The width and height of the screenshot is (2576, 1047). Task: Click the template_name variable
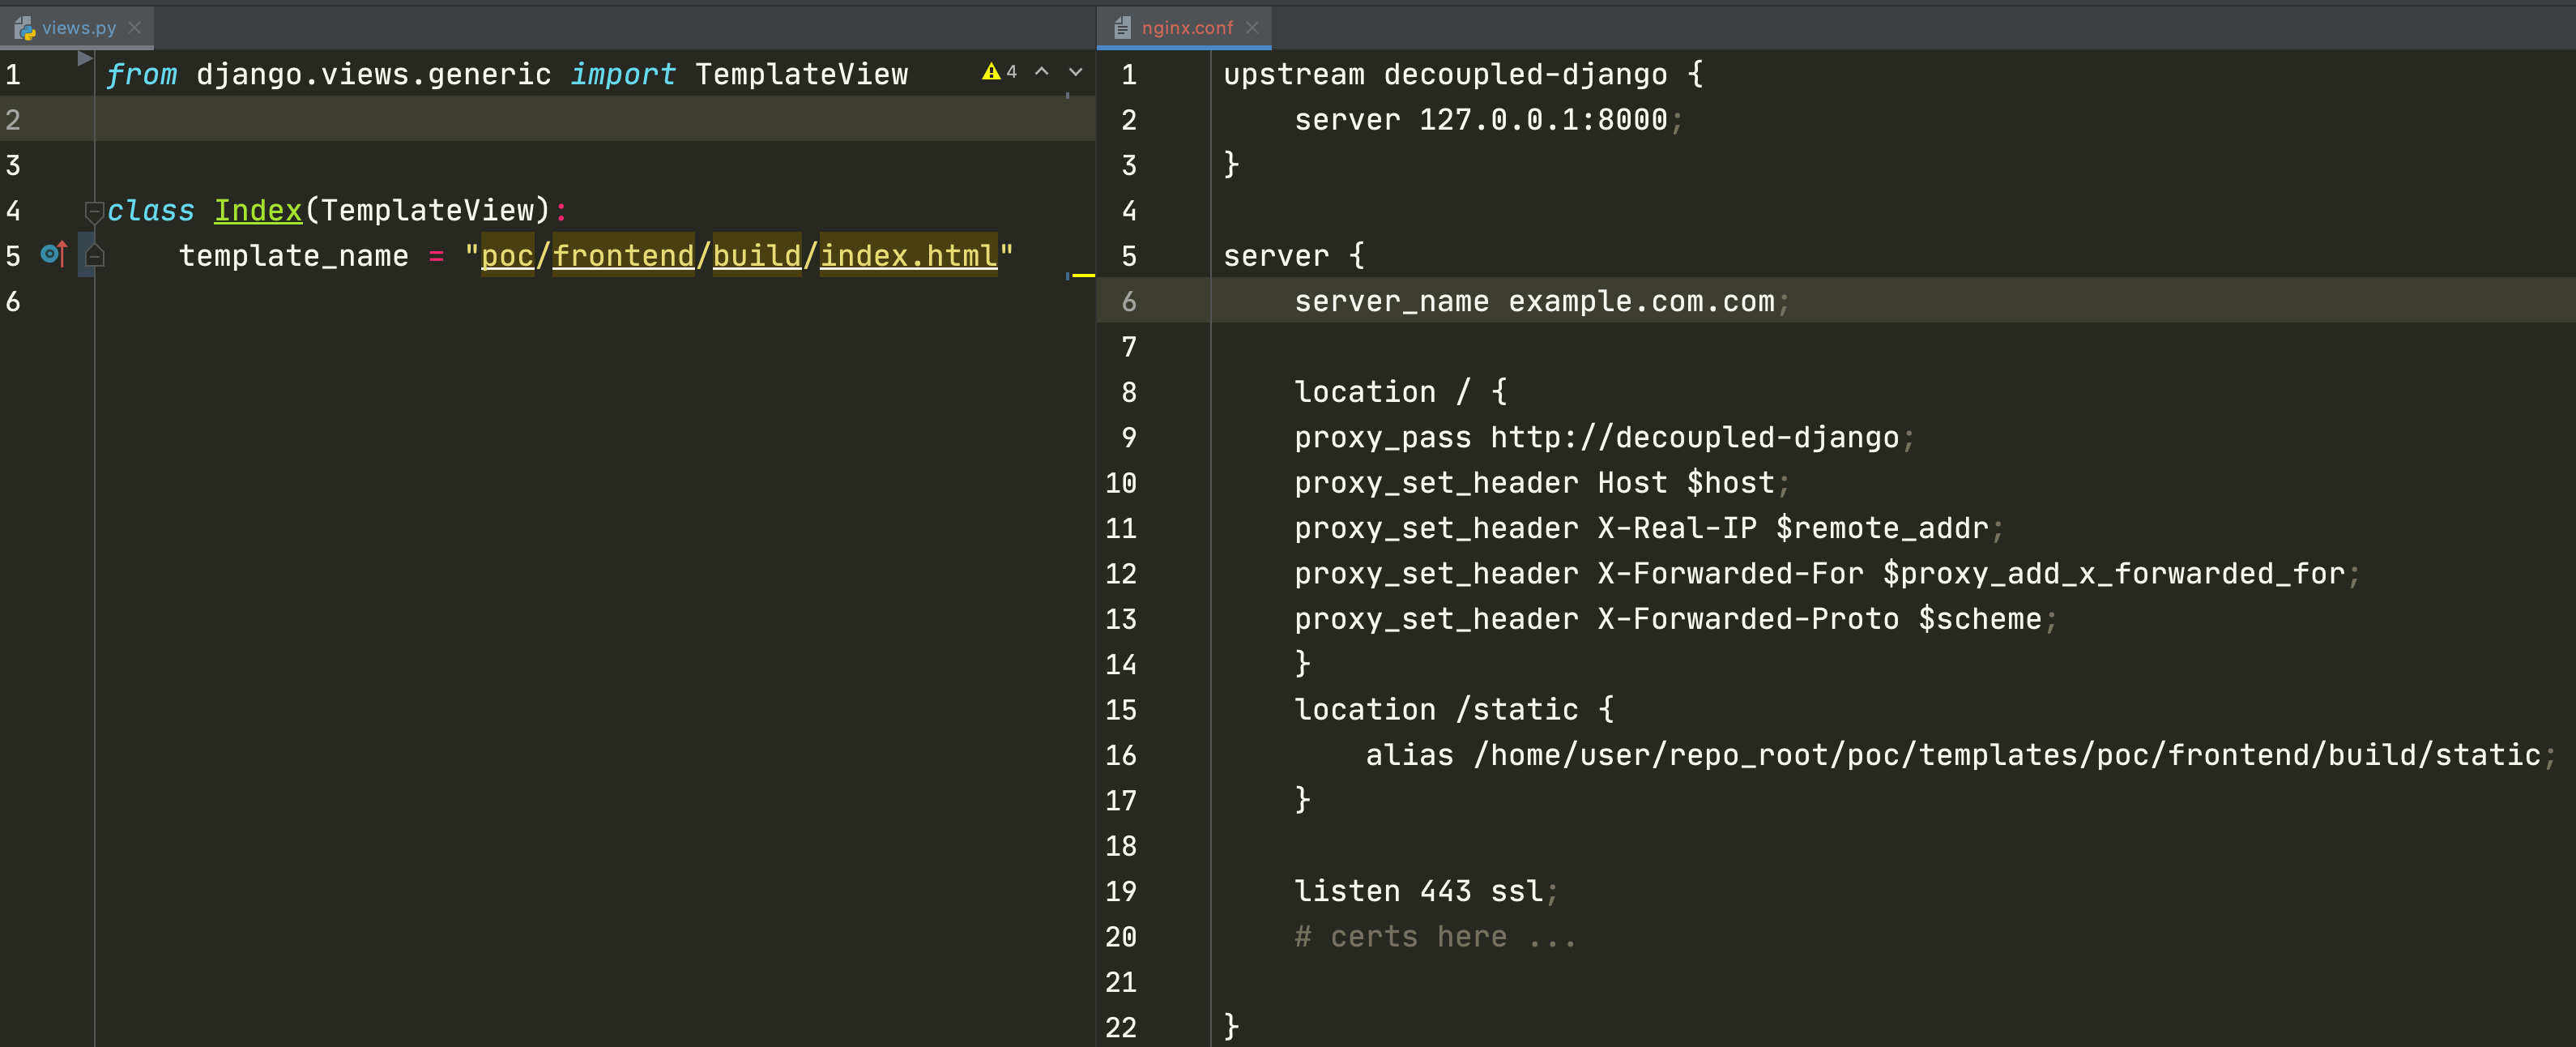[294, 256]
